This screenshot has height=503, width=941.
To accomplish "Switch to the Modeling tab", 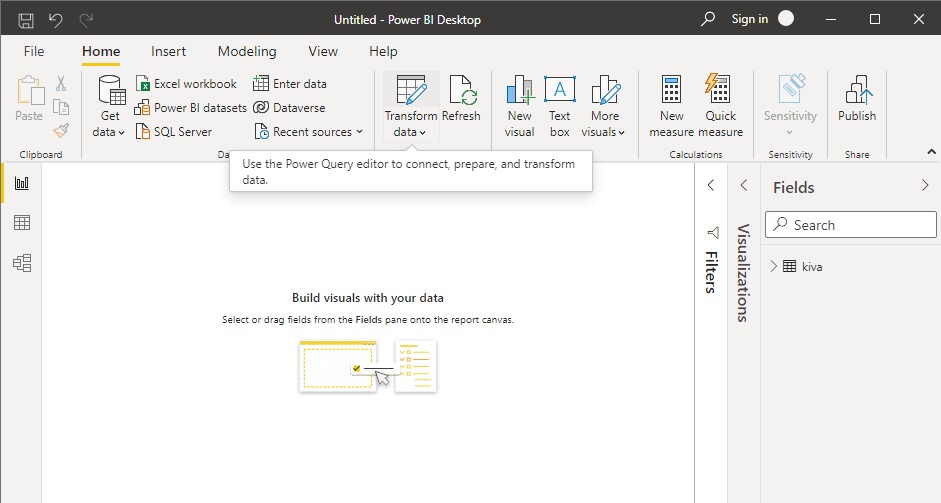I will pos(247,52).
